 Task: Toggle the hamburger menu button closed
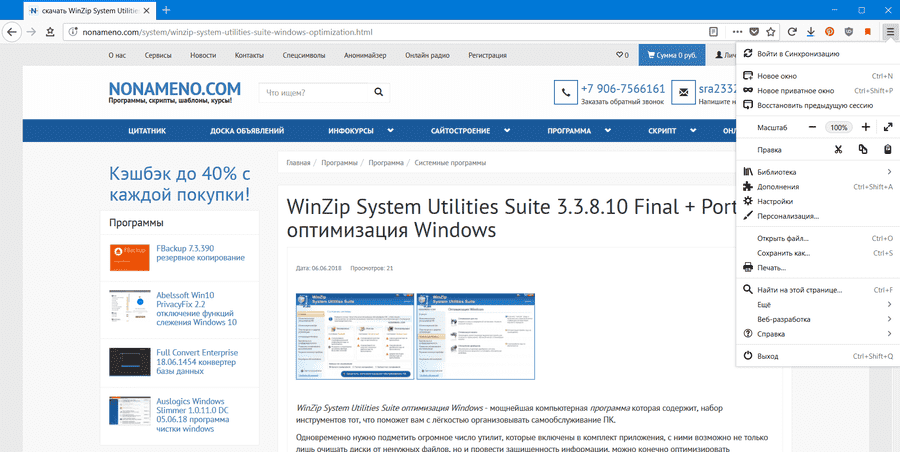pos(890,31)
